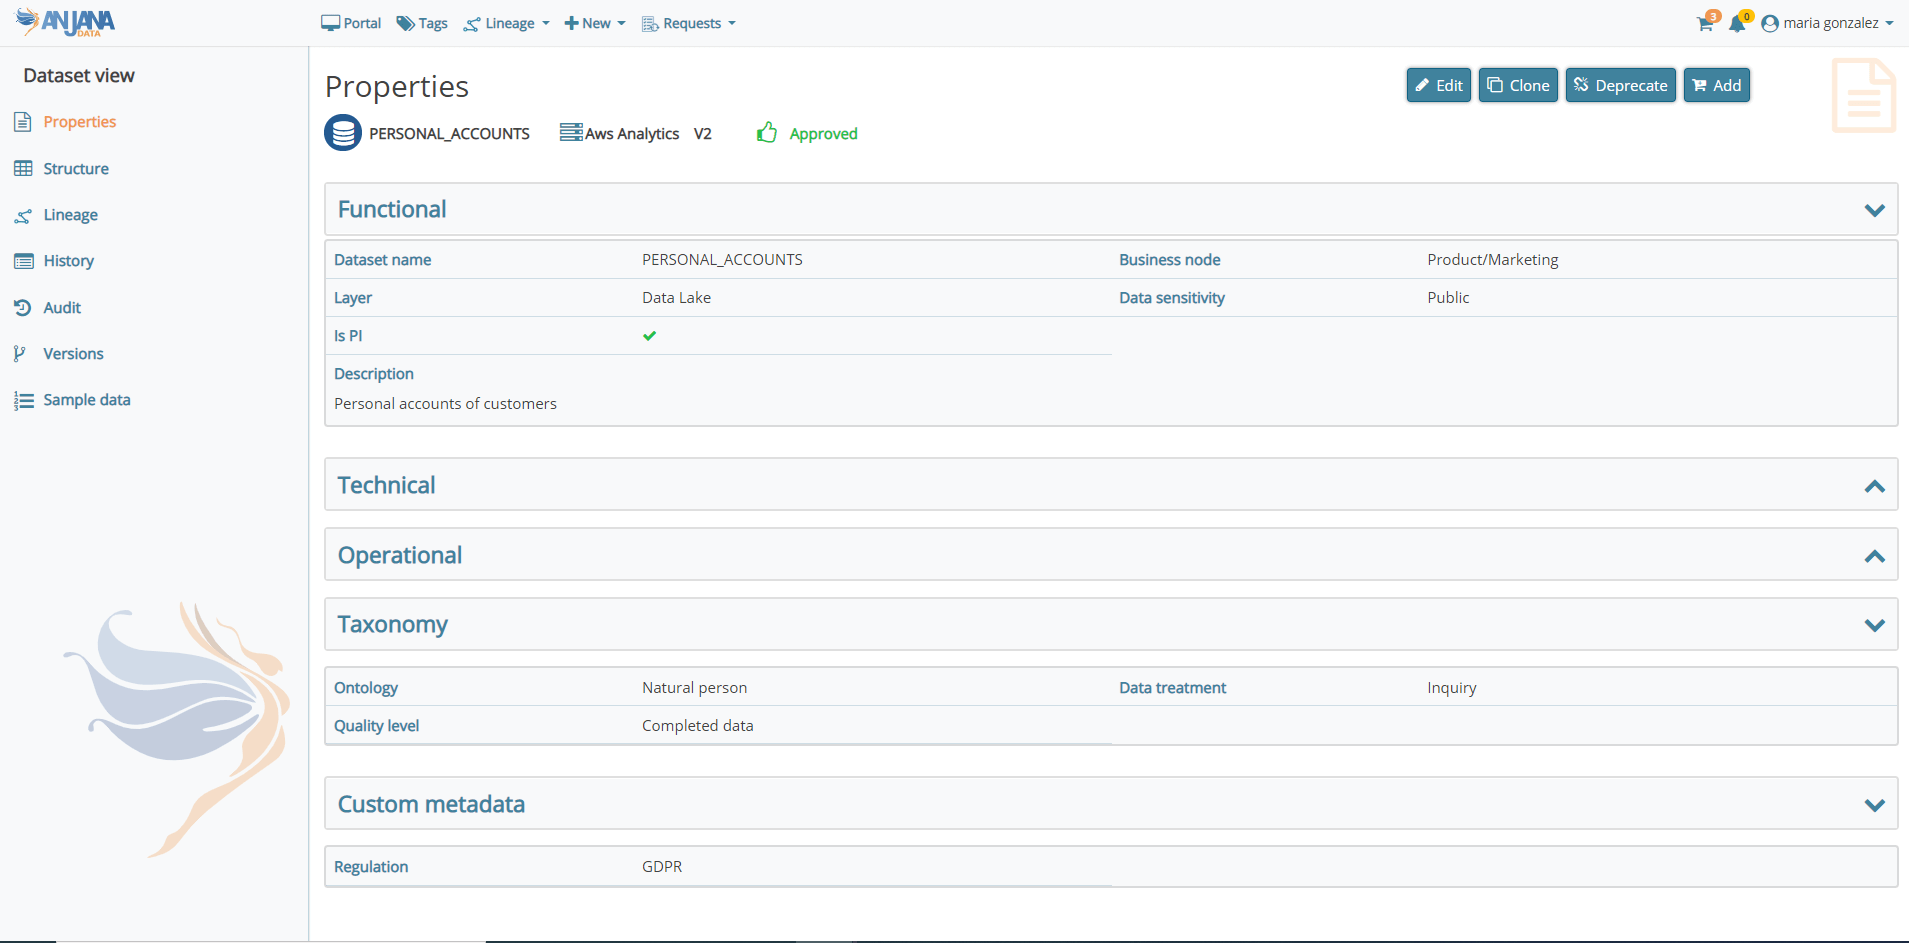Click the large document icon at top right

pyautogui.click(x=1863, y=96)
